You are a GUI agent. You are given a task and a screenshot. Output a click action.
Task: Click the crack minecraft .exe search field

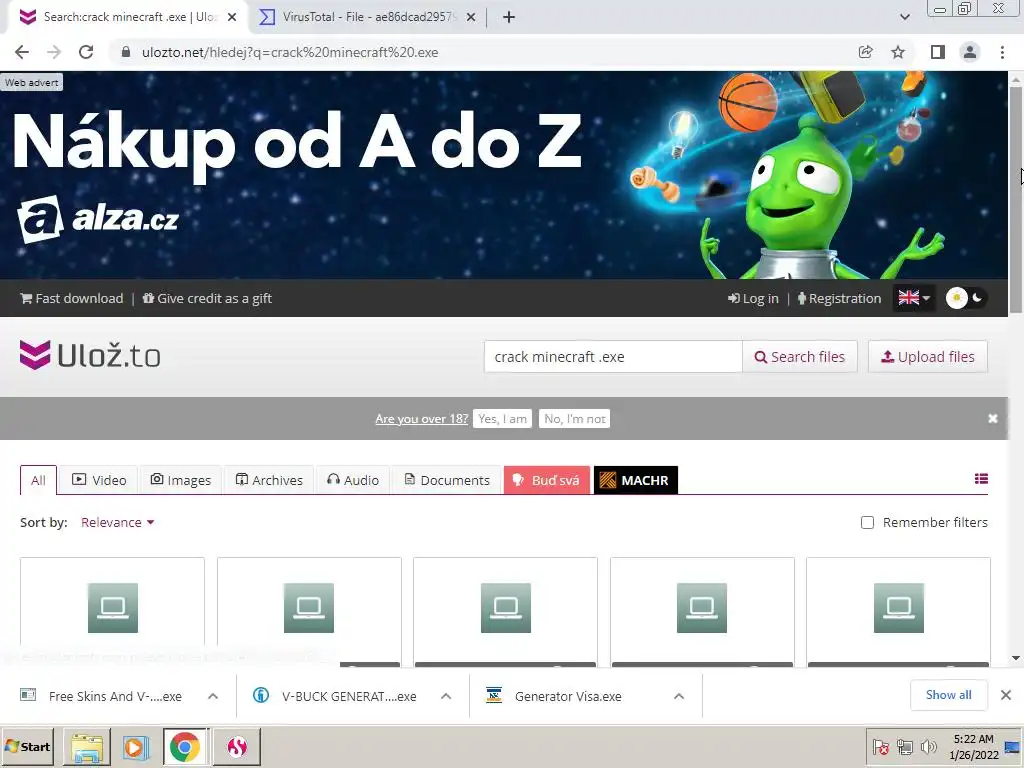[613, 357]
